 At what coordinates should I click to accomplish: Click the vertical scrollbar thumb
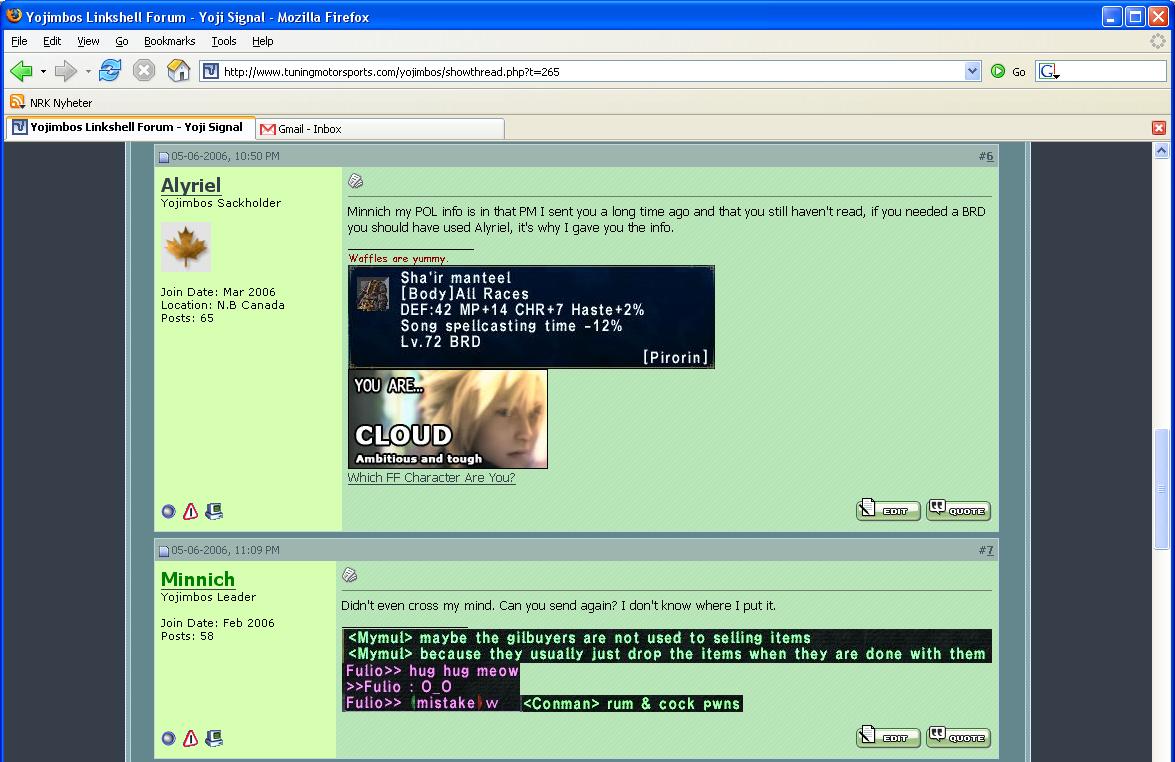tap(1161, 488)
